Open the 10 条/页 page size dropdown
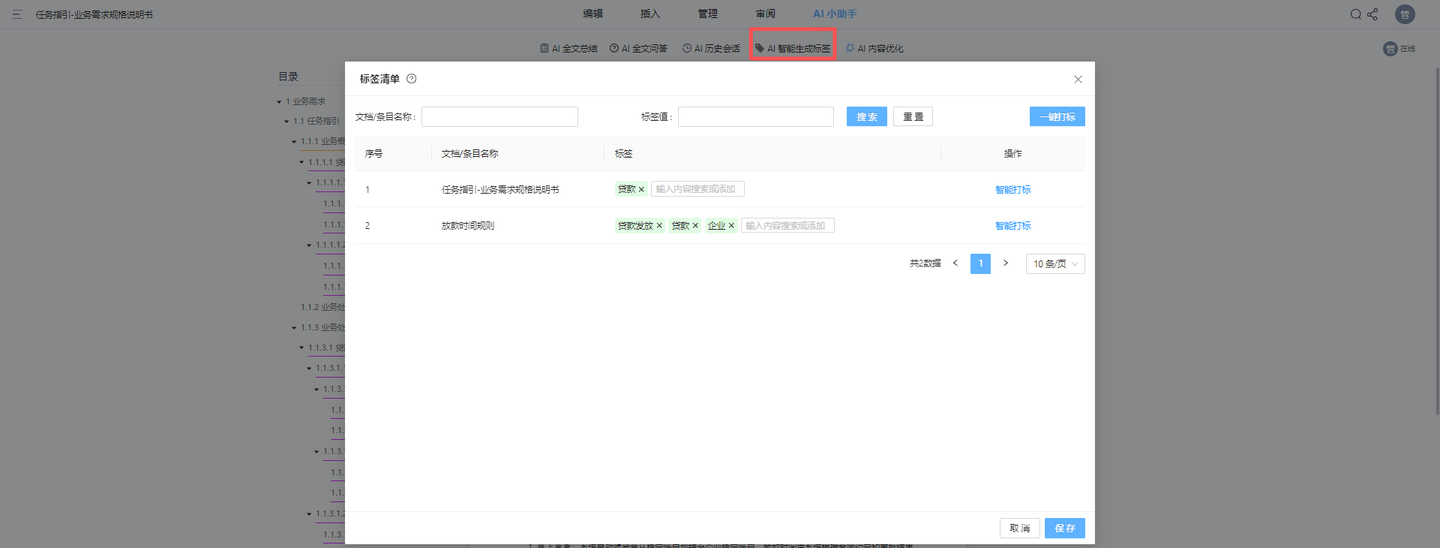The height and width of the screenshot is (548, 1440). (1055, 264)
